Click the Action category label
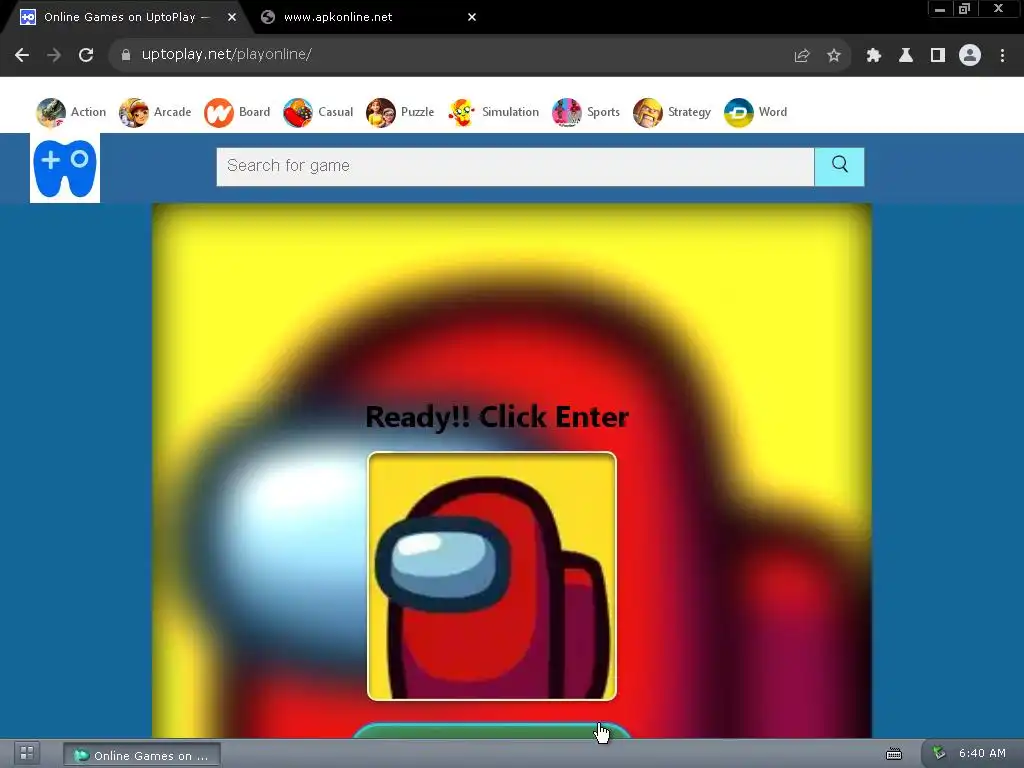The height and width of the screenshot is (768, 1024). 88,112
